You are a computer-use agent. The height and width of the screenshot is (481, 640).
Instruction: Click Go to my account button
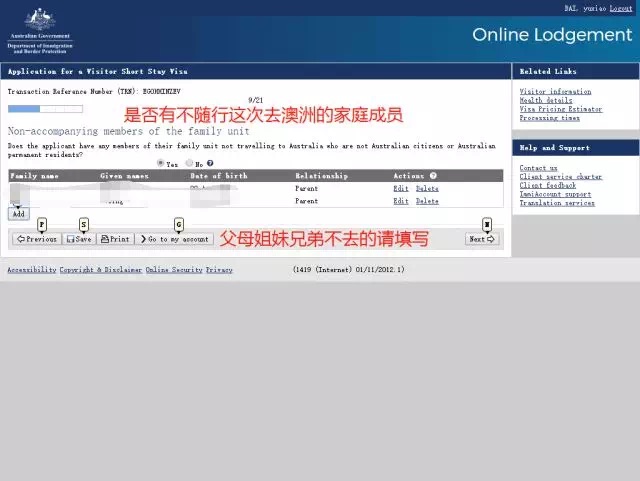(175, 239)
